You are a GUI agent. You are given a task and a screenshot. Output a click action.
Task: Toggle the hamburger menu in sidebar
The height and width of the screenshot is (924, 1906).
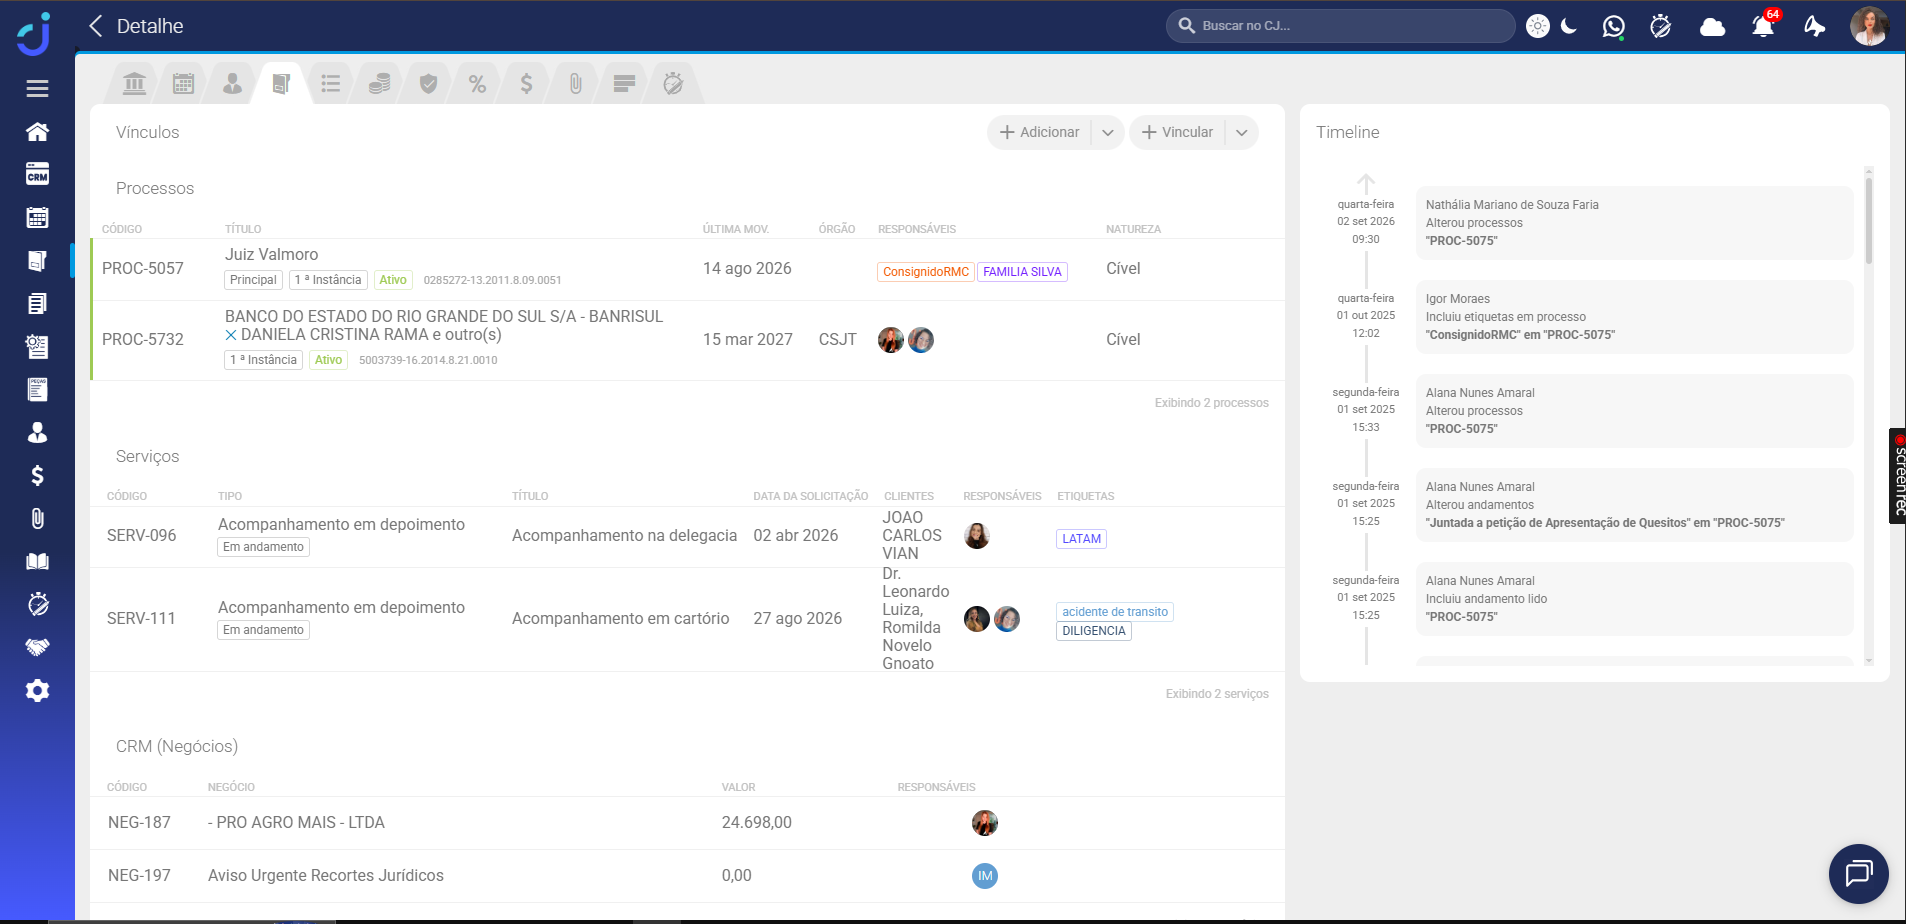click(x=37, y=89)
